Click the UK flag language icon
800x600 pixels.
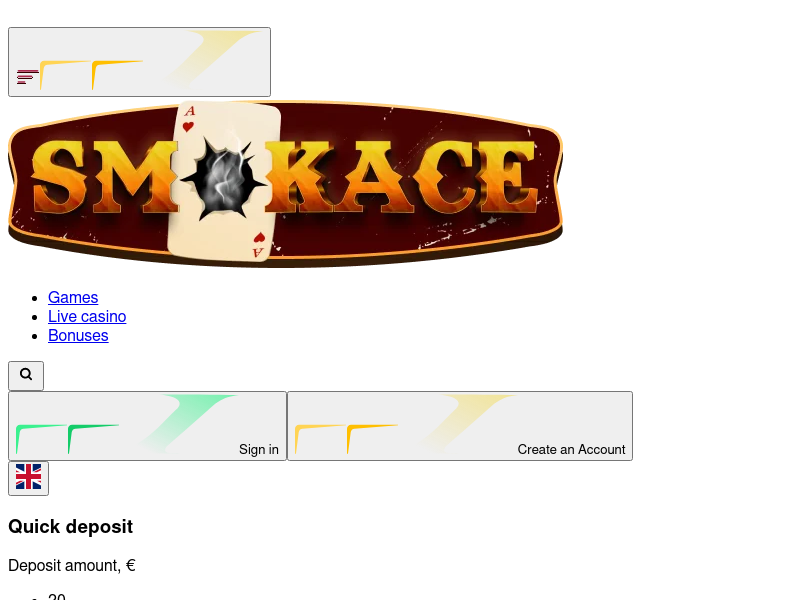click(x=29, y=477)
